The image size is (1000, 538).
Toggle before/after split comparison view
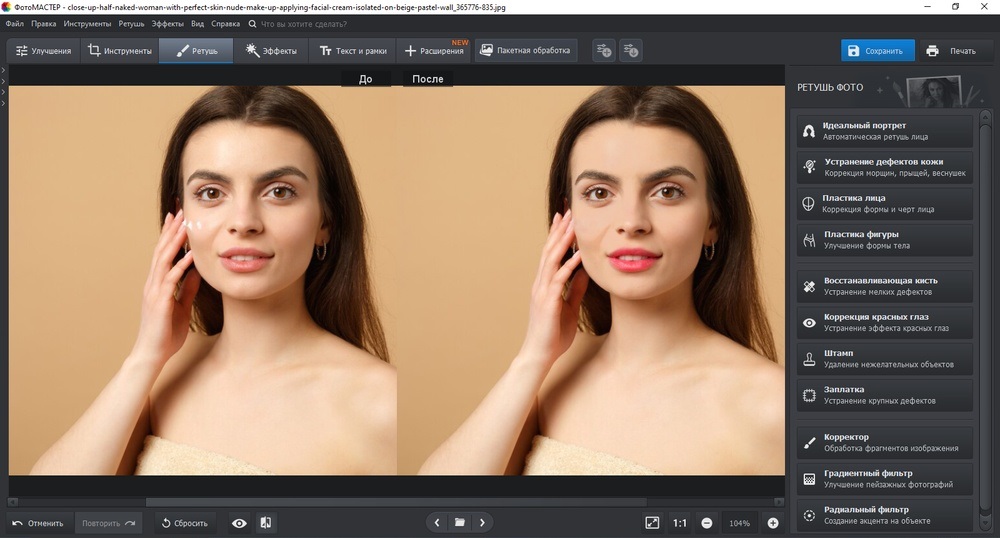pyautogui.click(x=266, y=522)
